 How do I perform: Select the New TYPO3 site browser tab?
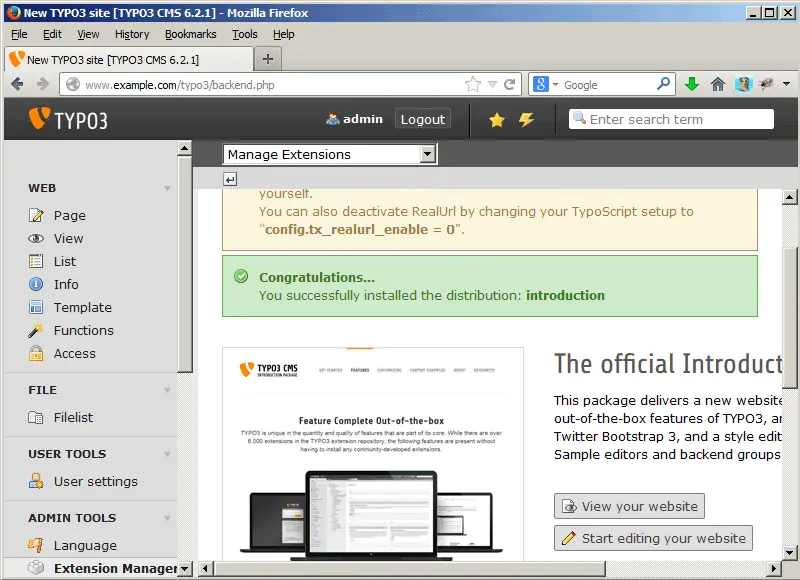tap(129, 59)
